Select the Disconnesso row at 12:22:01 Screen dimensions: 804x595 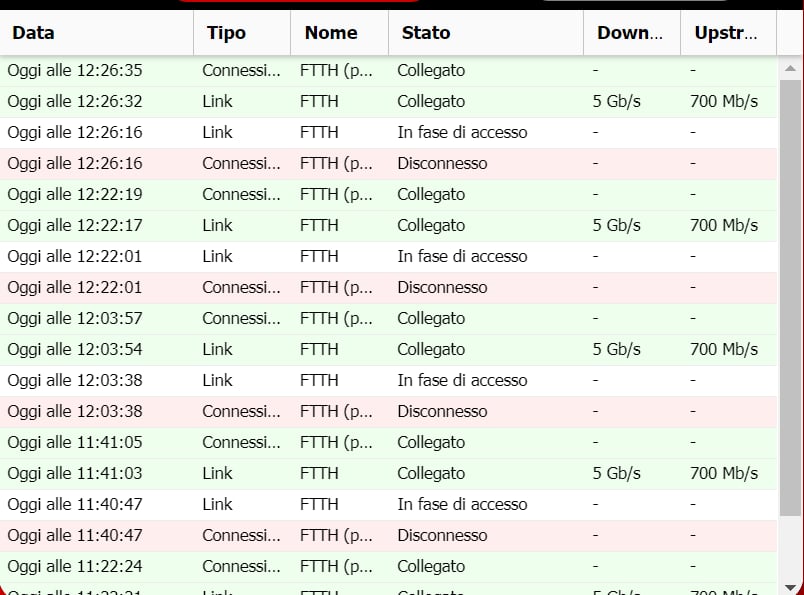click(x=442, y=288)
